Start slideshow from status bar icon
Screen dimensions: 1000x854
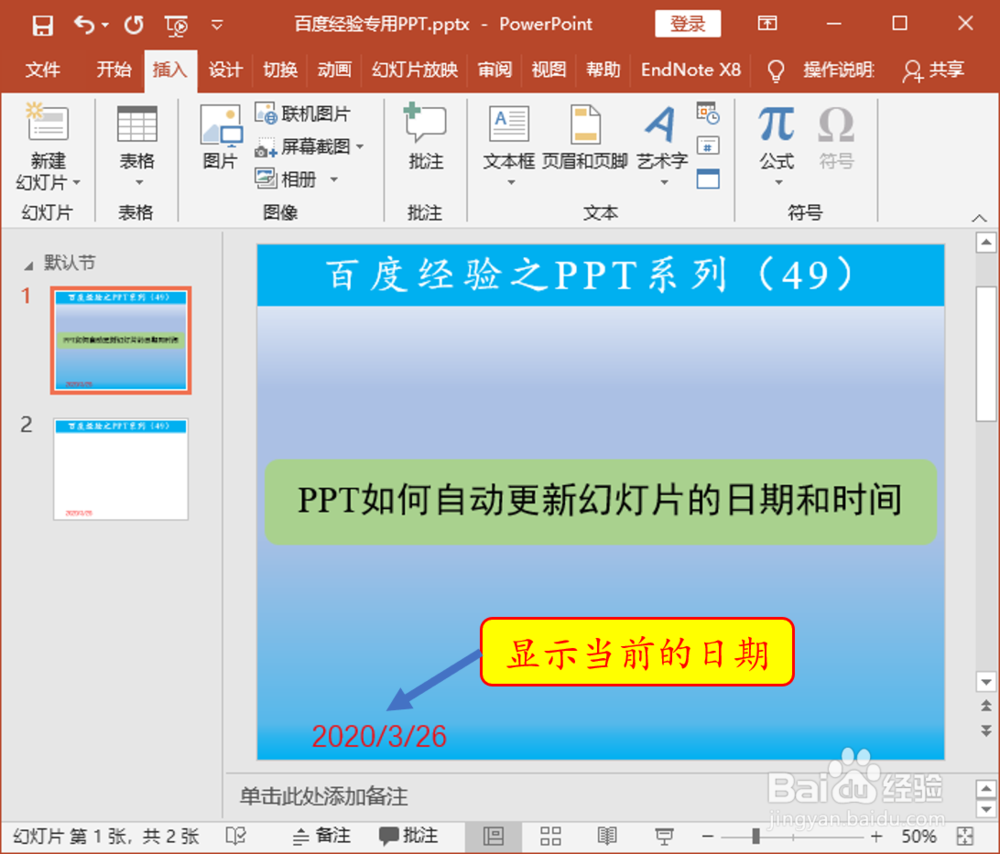[x=664, y=836]
